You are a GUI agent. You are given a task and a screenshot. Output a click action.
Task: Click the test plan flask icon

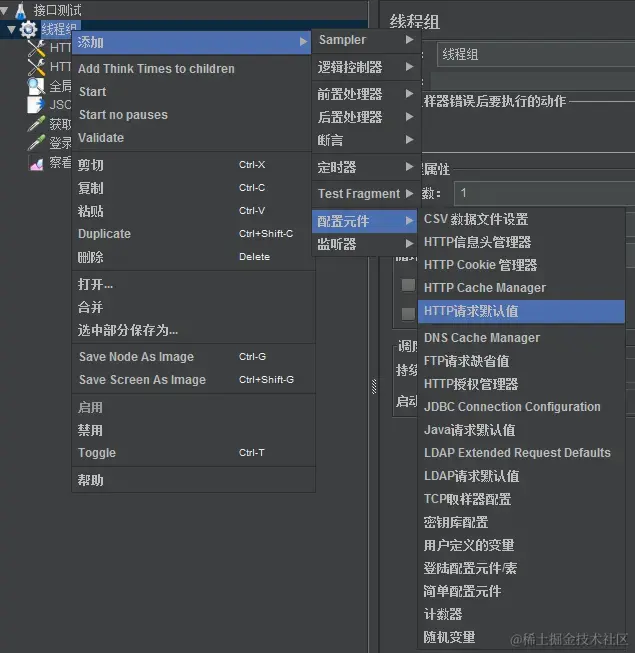[20, 10]
